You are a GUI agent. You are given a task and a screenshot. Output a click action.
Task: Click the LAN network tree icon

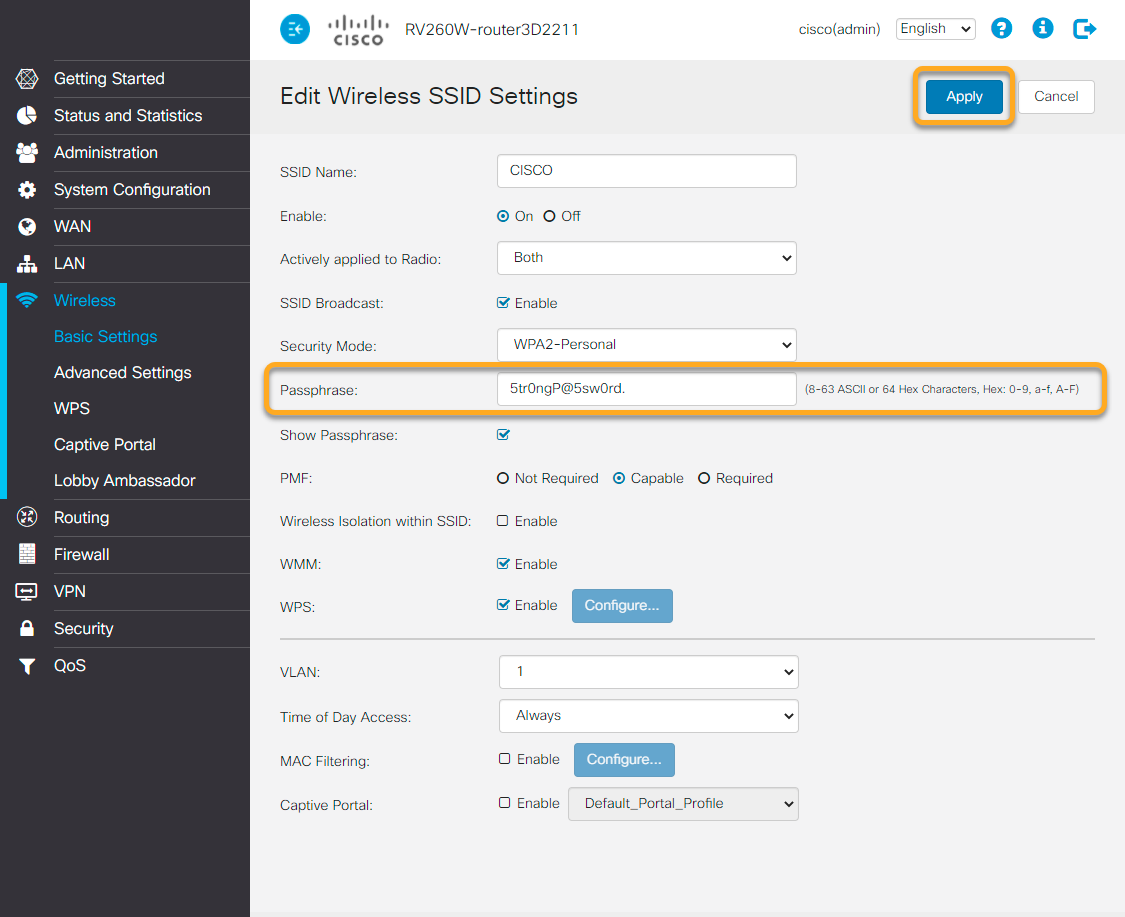pos(27,264)
